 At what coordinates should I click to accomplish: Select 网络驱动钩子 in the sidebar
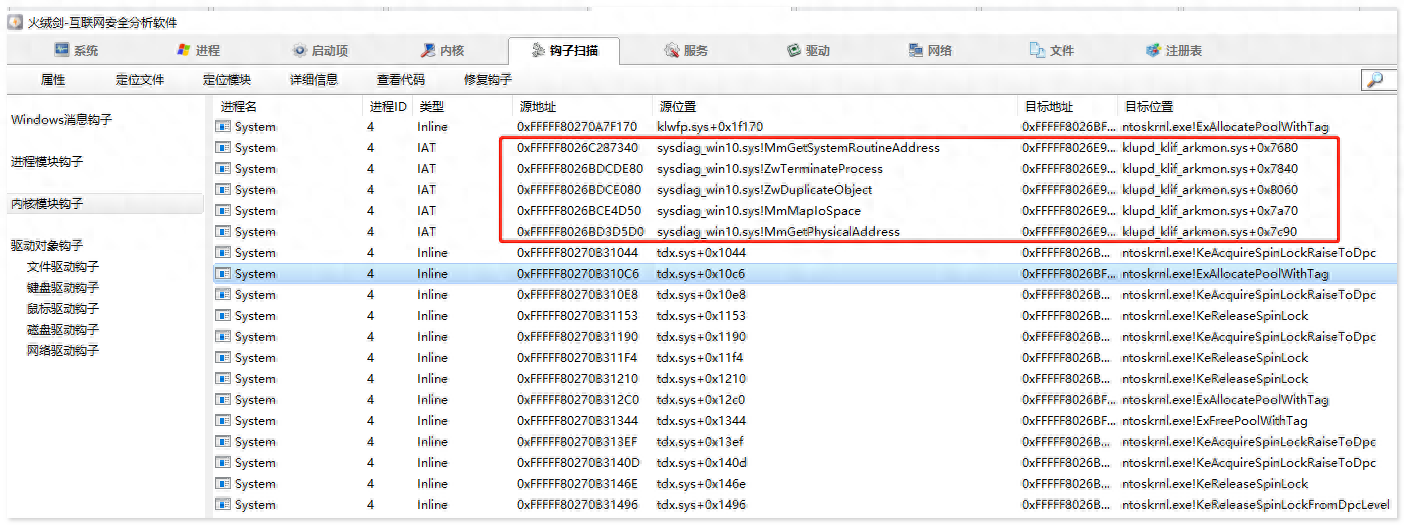coord(63,351)
